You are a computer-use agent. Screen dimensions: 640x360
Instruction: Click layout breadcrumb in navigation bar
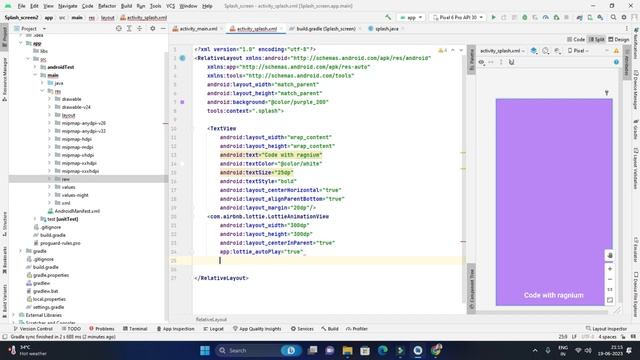[108, 18]
